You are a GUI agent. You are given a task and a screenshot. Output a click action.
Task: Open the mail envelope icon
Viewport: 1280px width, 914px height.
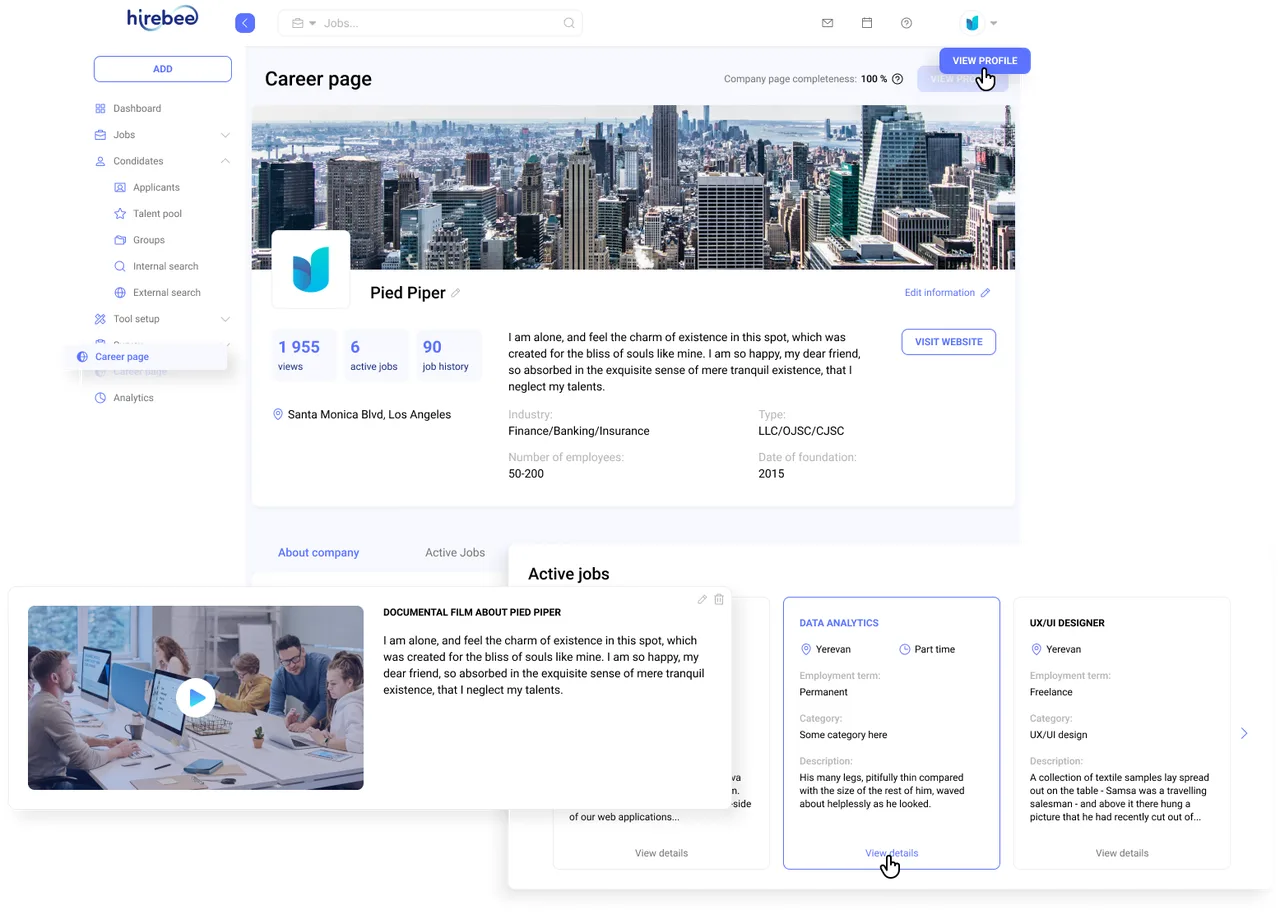[827, 23]
